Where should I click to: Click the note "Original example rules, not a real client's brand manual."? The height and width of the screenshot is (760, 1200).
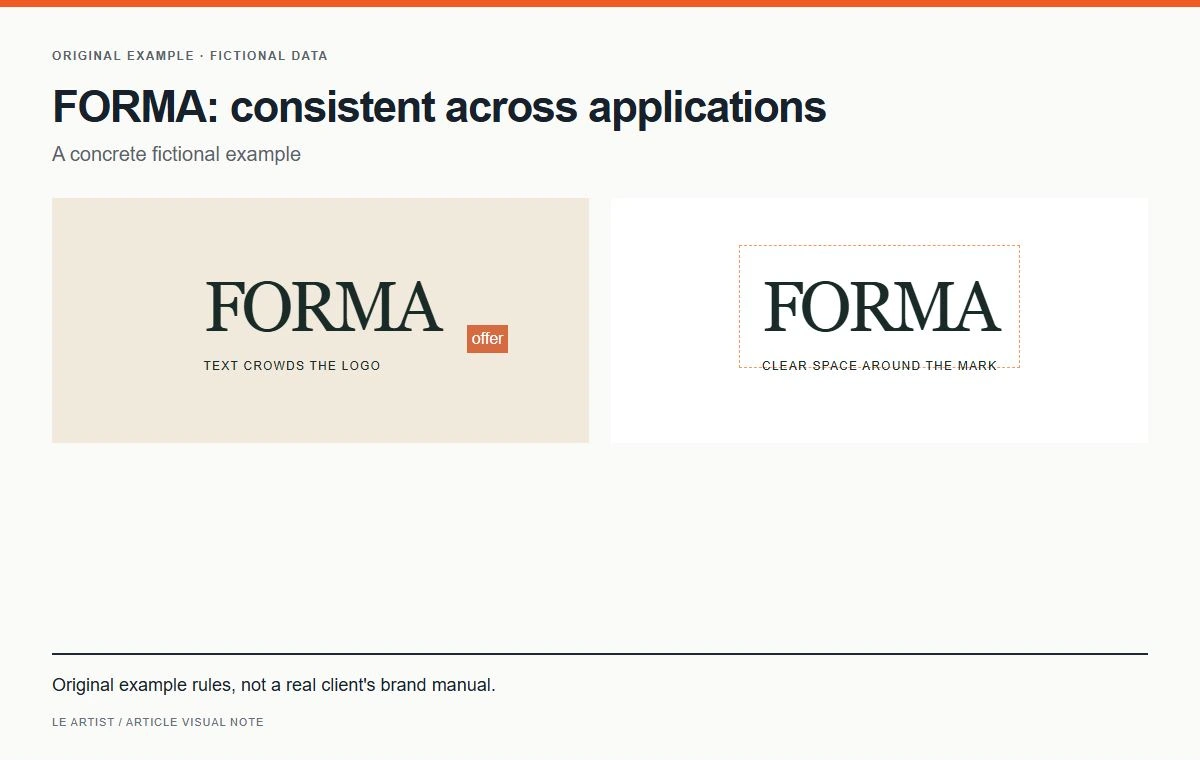[x=274, y=686]
